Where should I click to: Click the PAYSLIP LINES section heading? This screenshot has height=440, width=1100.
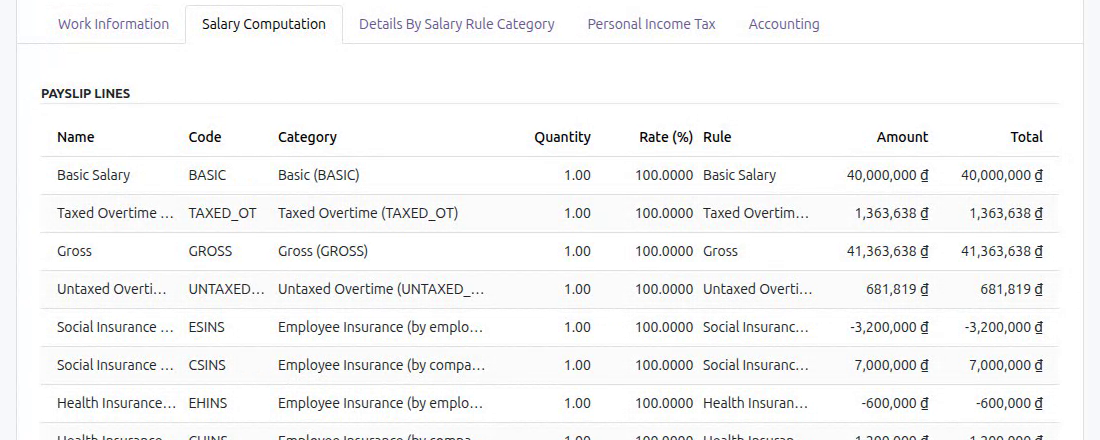(x=86, y=93)
